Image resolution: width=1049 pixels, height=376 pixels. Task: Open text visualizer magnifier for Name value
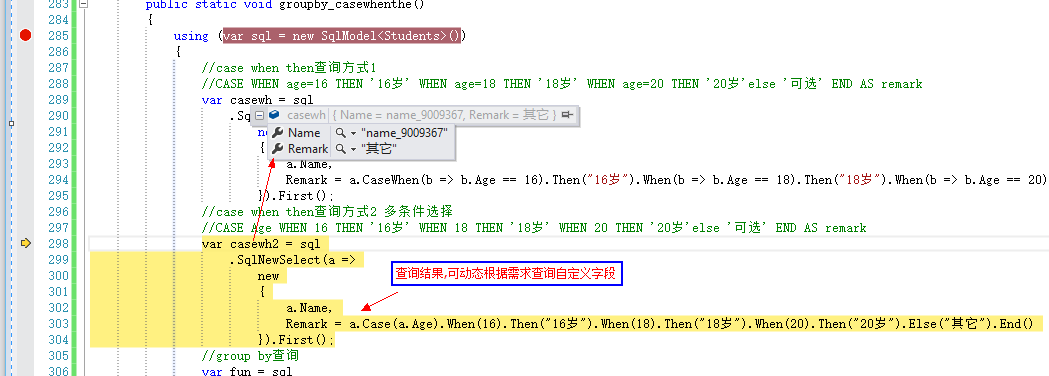[341, 132]
